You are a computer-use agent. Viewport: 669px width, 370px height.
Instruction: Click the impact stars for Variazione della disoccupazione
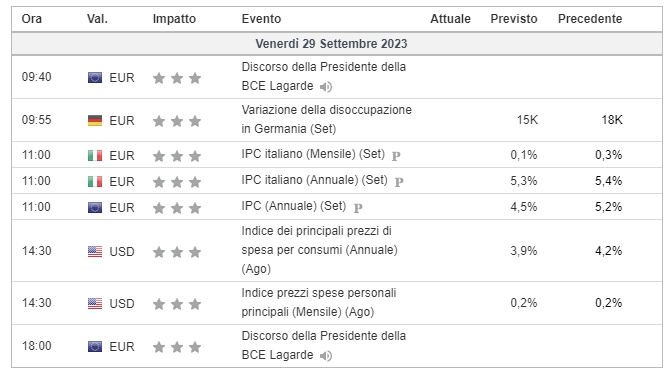coord(177,121)
